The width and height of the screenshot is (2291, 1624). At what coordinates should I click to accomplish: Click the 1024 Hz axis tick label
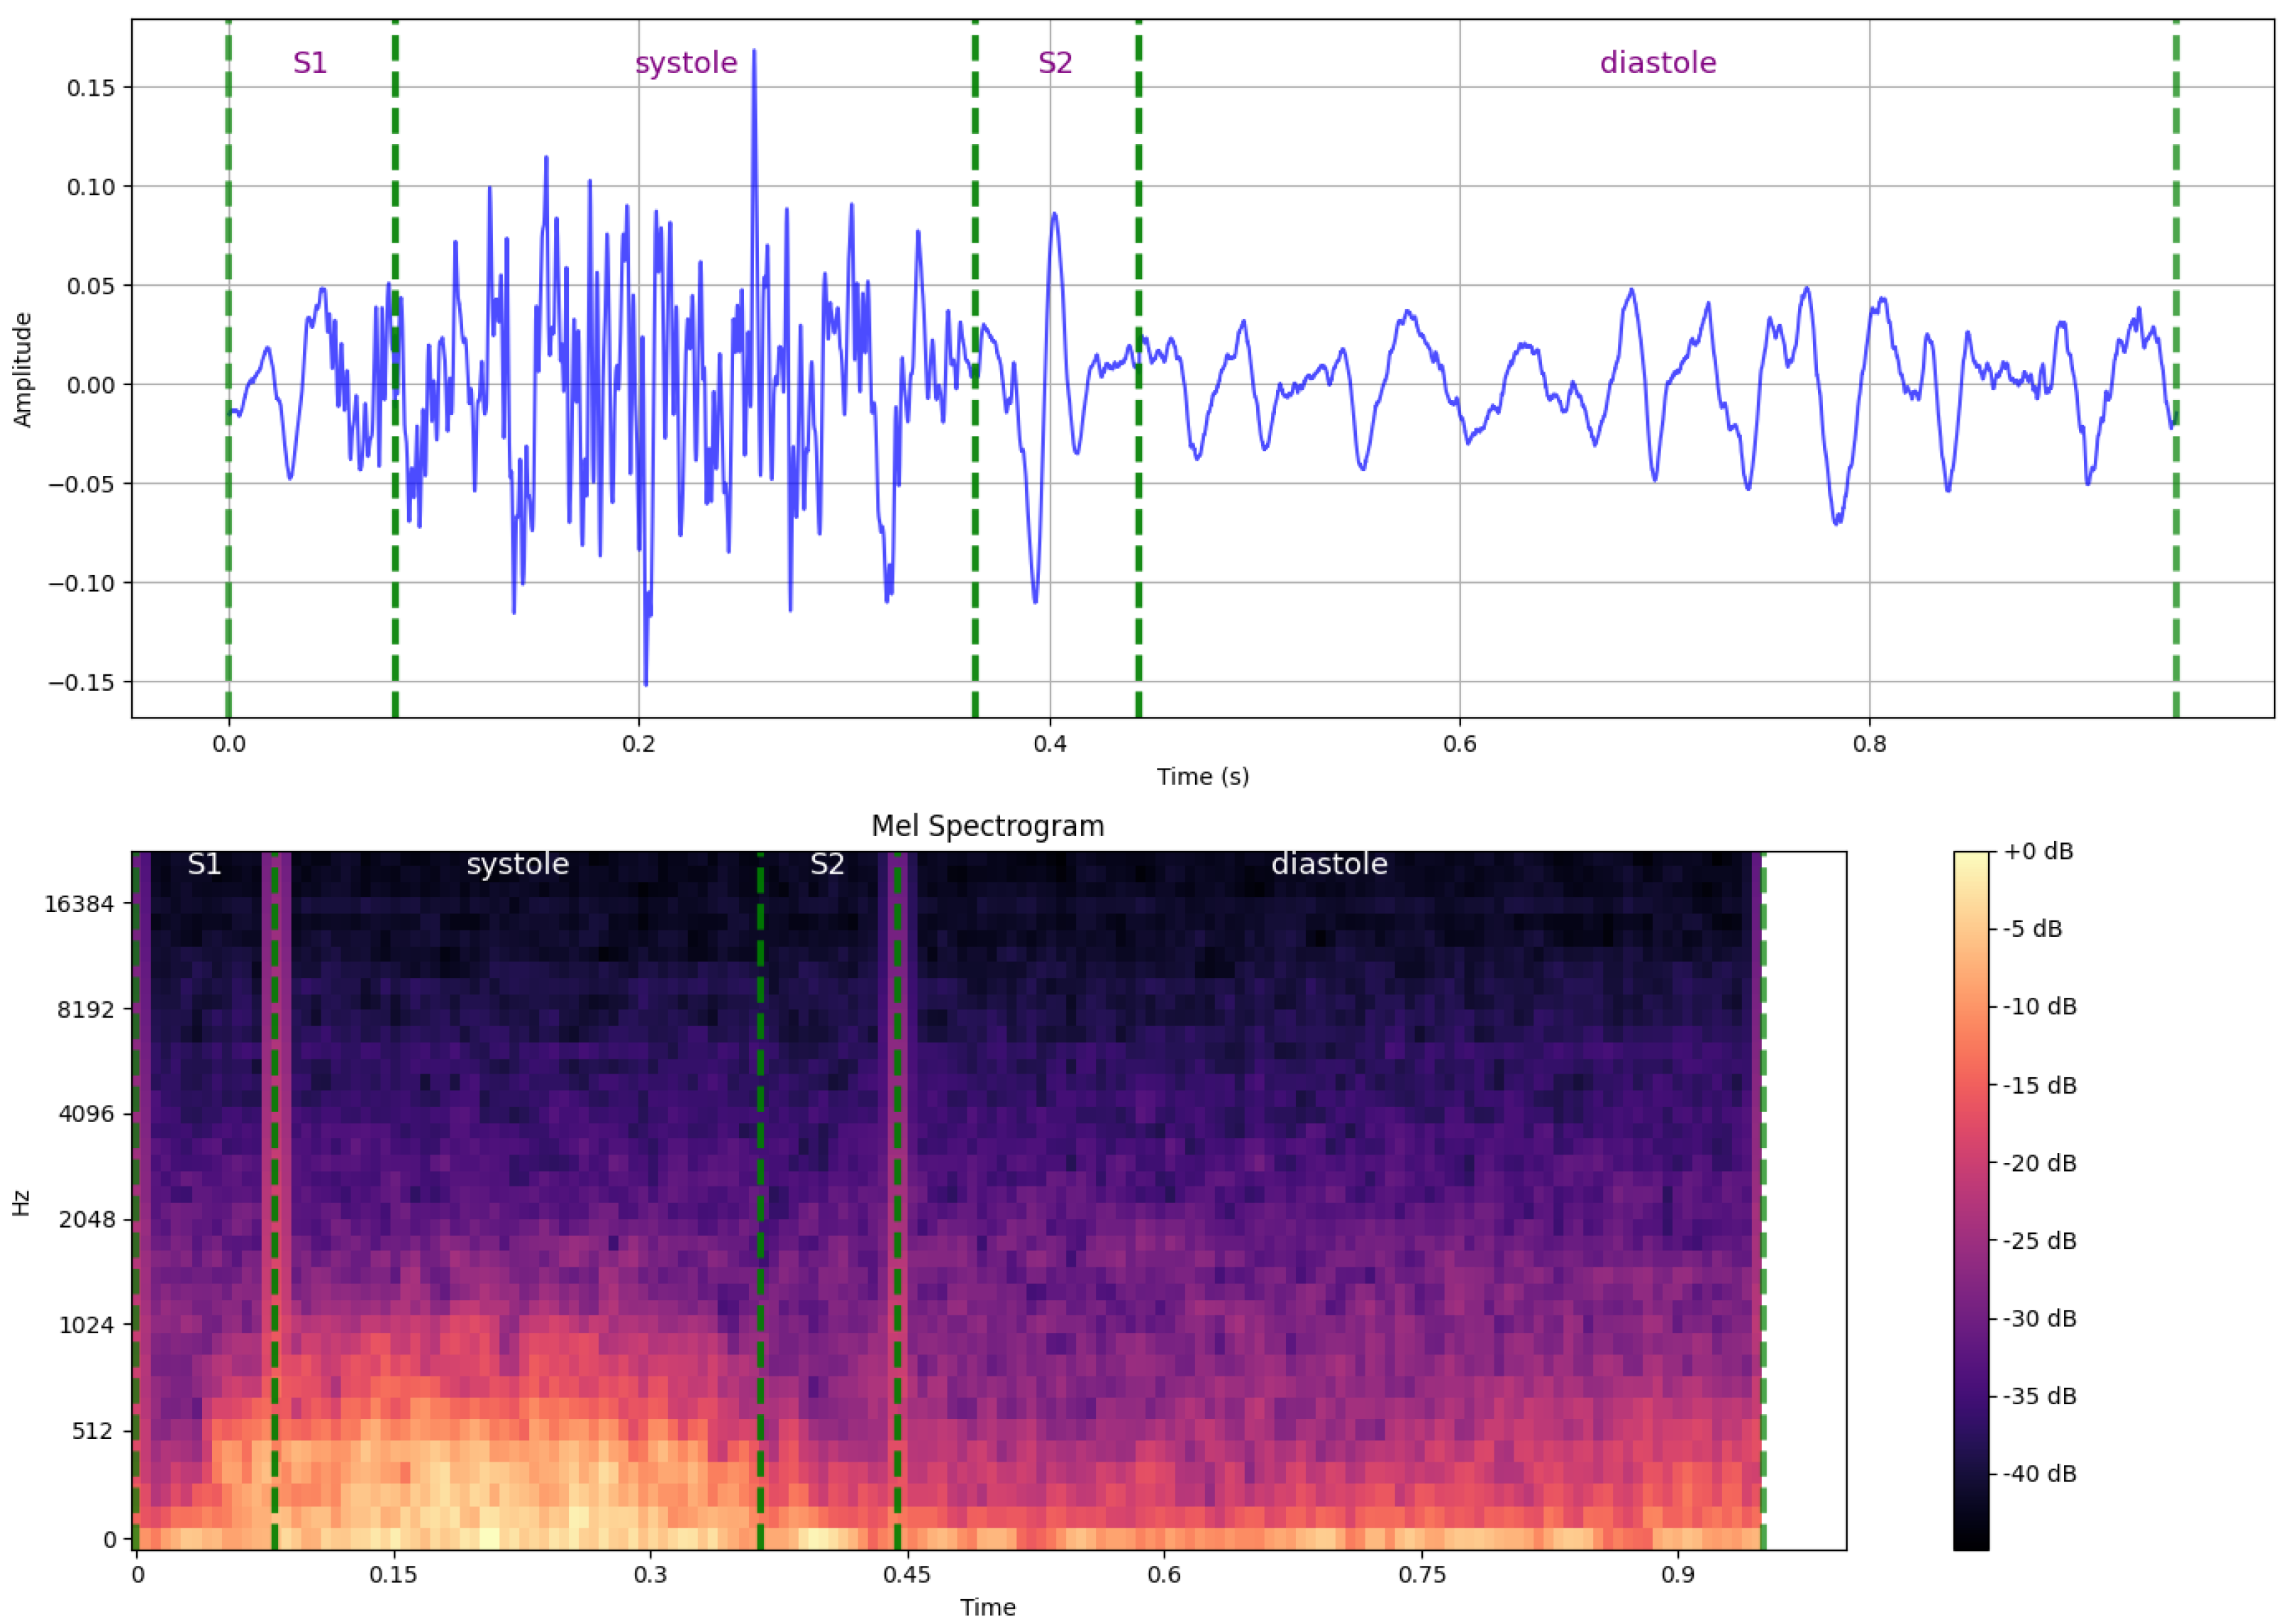(x=86, y=1325)
